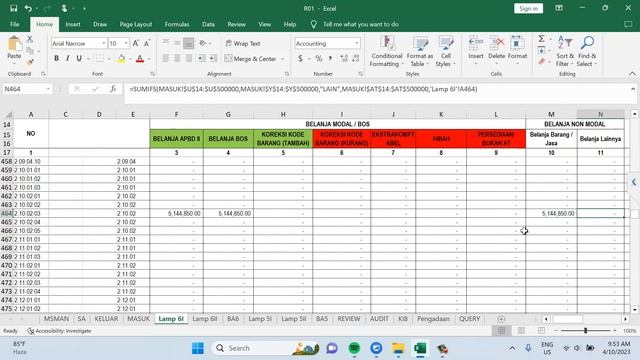The width and height of the screenshot is (640, 360).
Task: Toggle center horizontal alignment
Action: click(177, 59)
